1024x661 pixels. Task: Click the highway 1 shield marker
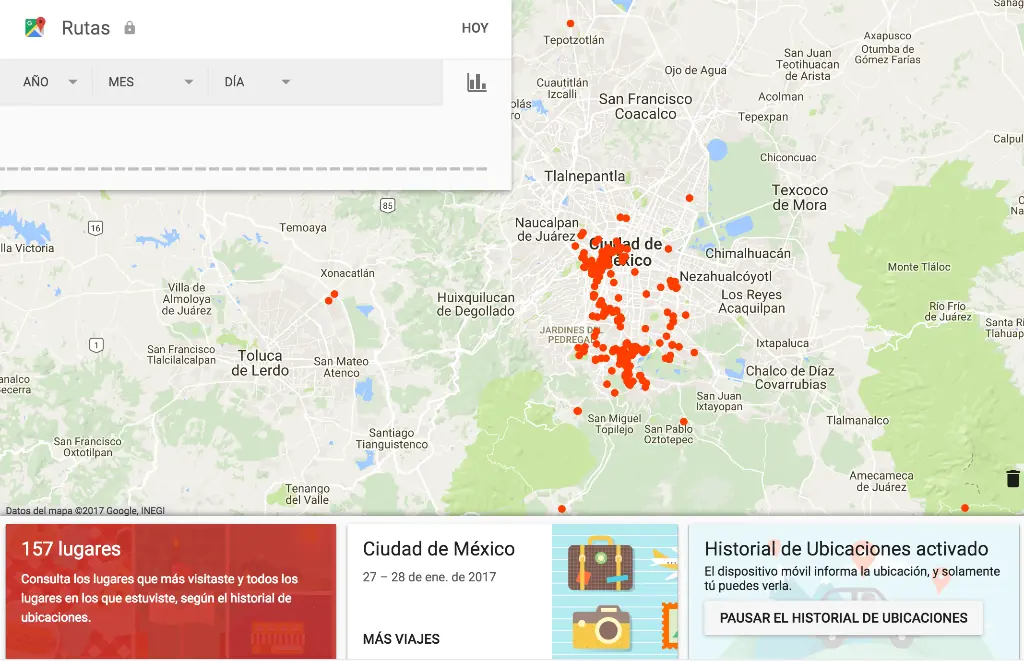coord(96,345)
